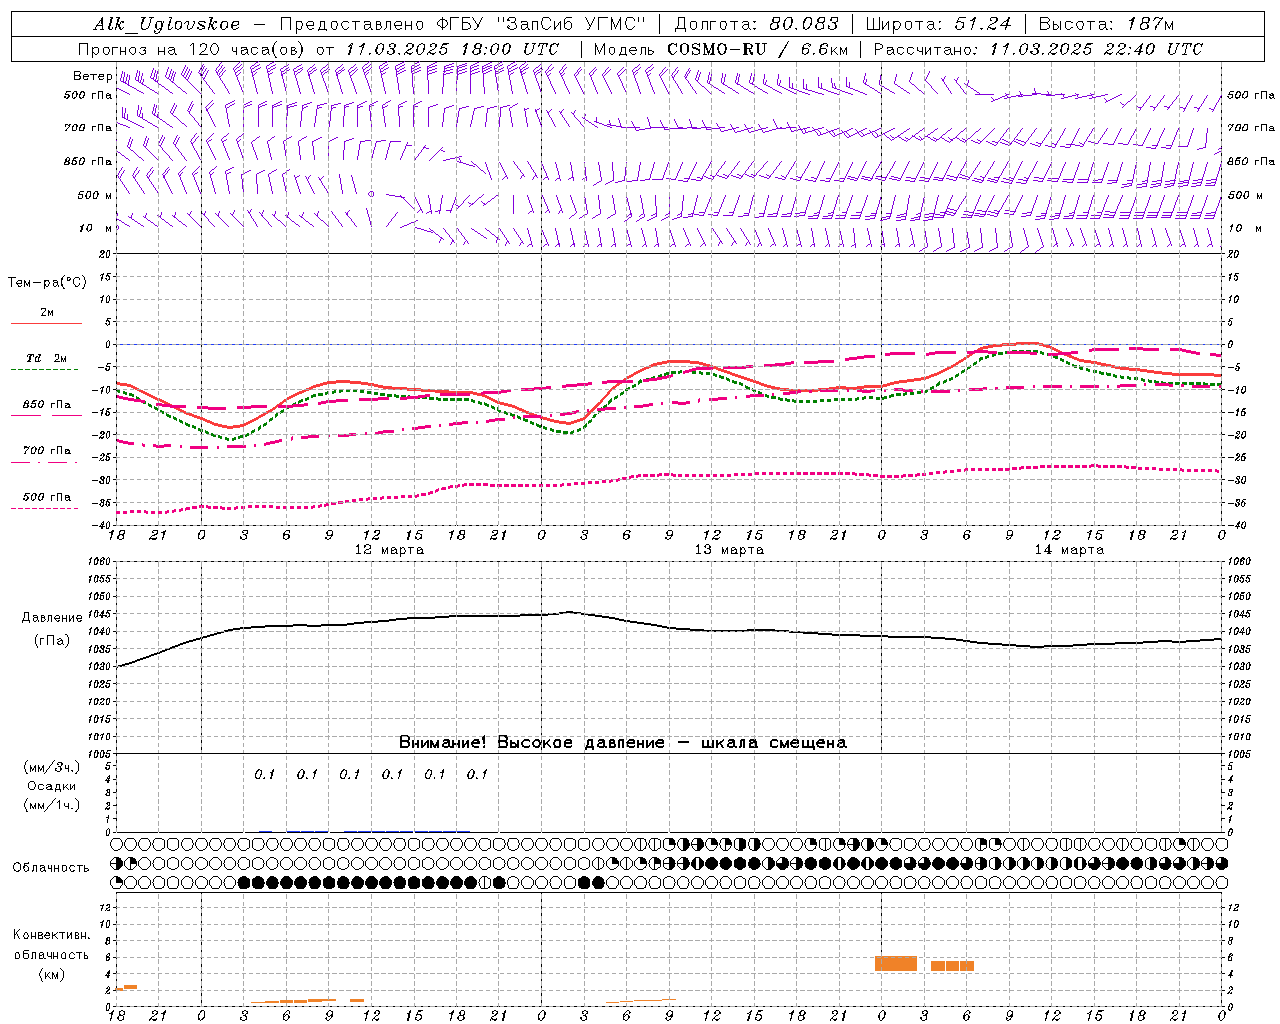Click the Тем-ра(°C) temperature panel label
The image size is (1280, 1024).
click(x=47, y=283)
